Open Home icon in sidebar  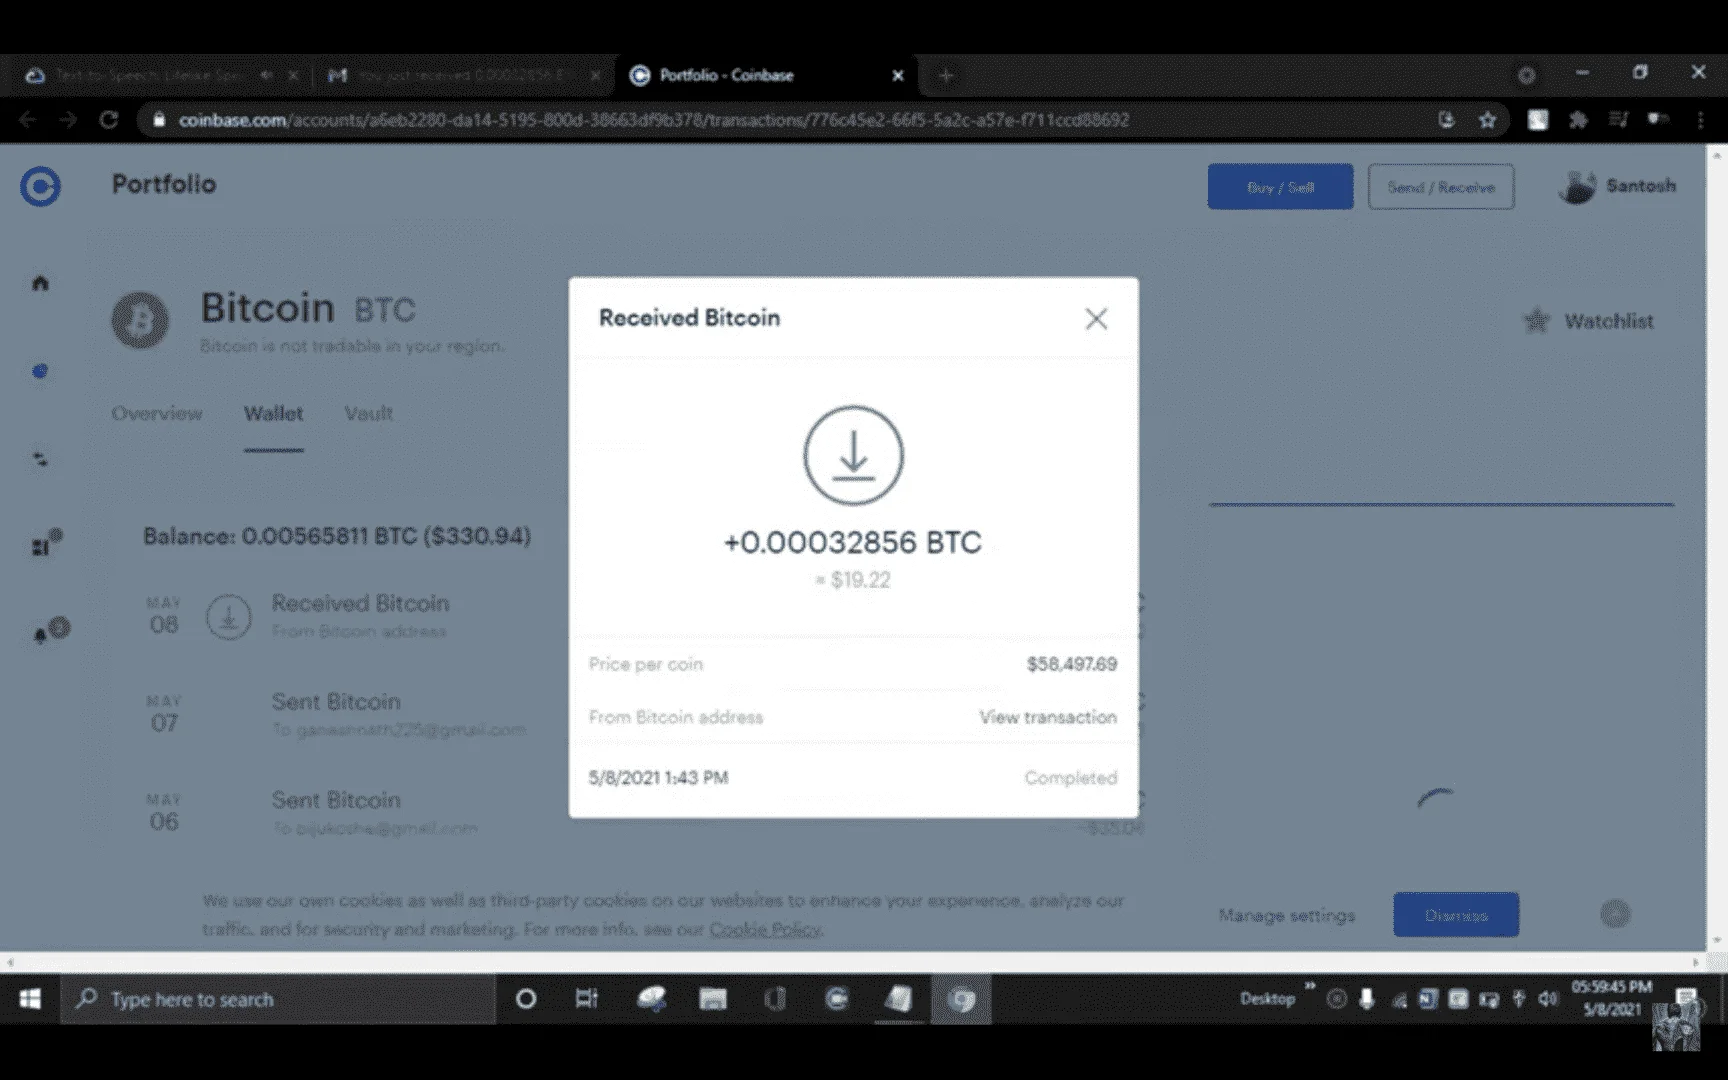point(40,283)
